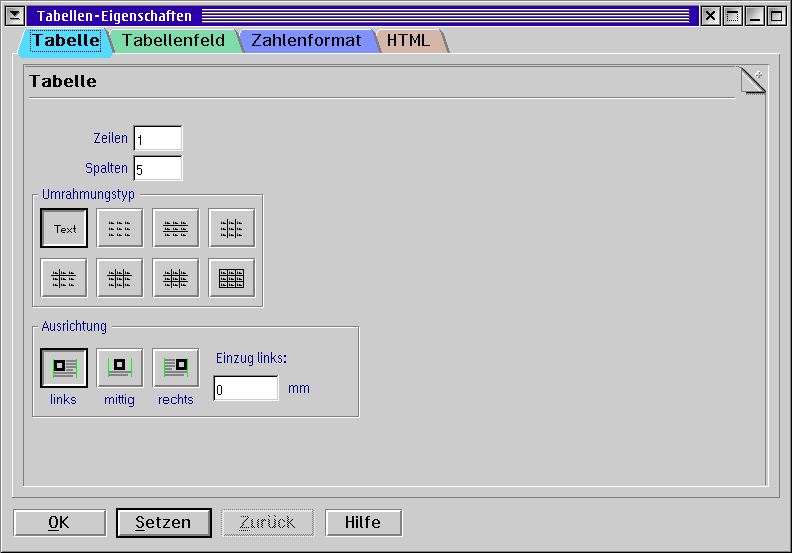Click the 'Zeilen' label
Viewport: 792px width, 553px height.
tap(111, 138)
